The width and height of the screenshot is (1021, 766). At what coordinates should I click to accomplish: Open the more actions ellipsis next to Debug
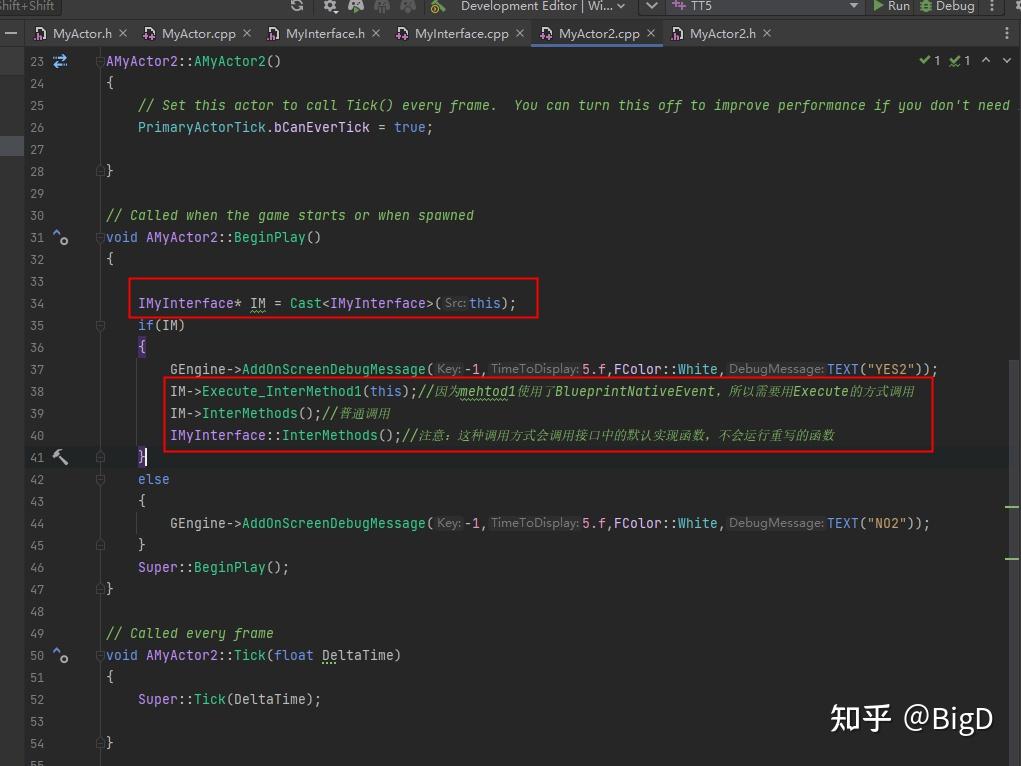pos(992,6)
